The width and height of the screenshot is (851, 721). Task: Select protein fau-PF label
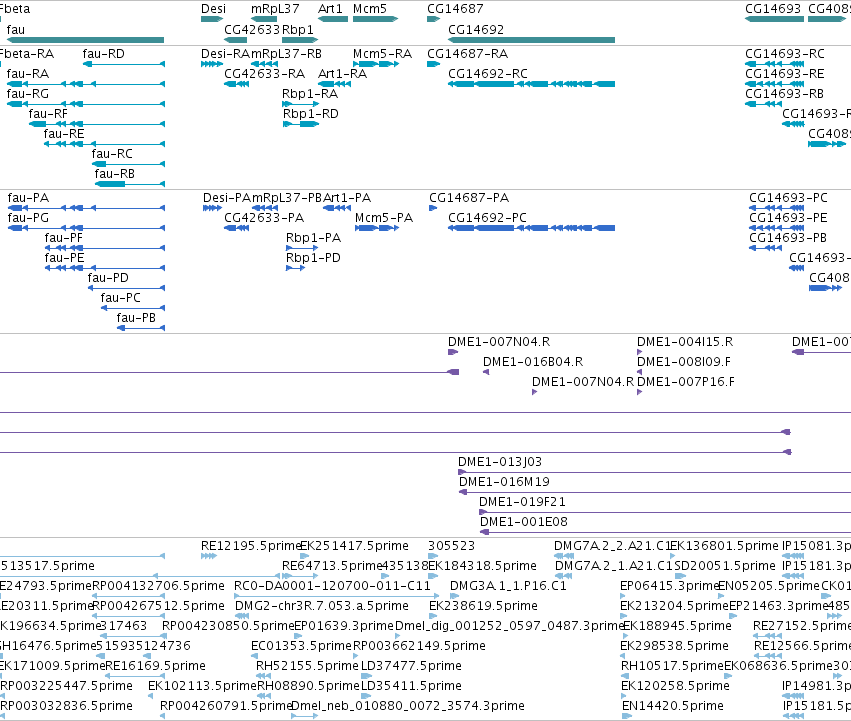coord(64,238)
